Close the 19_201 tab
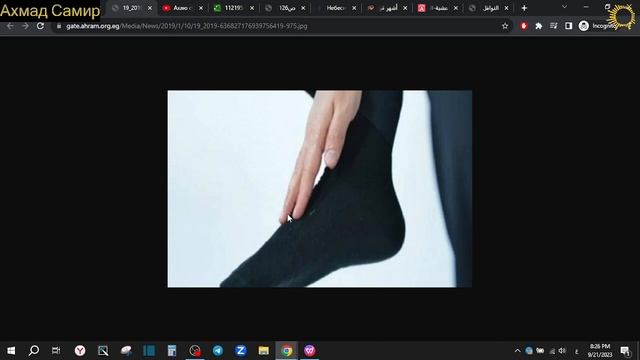 [150, 8]
